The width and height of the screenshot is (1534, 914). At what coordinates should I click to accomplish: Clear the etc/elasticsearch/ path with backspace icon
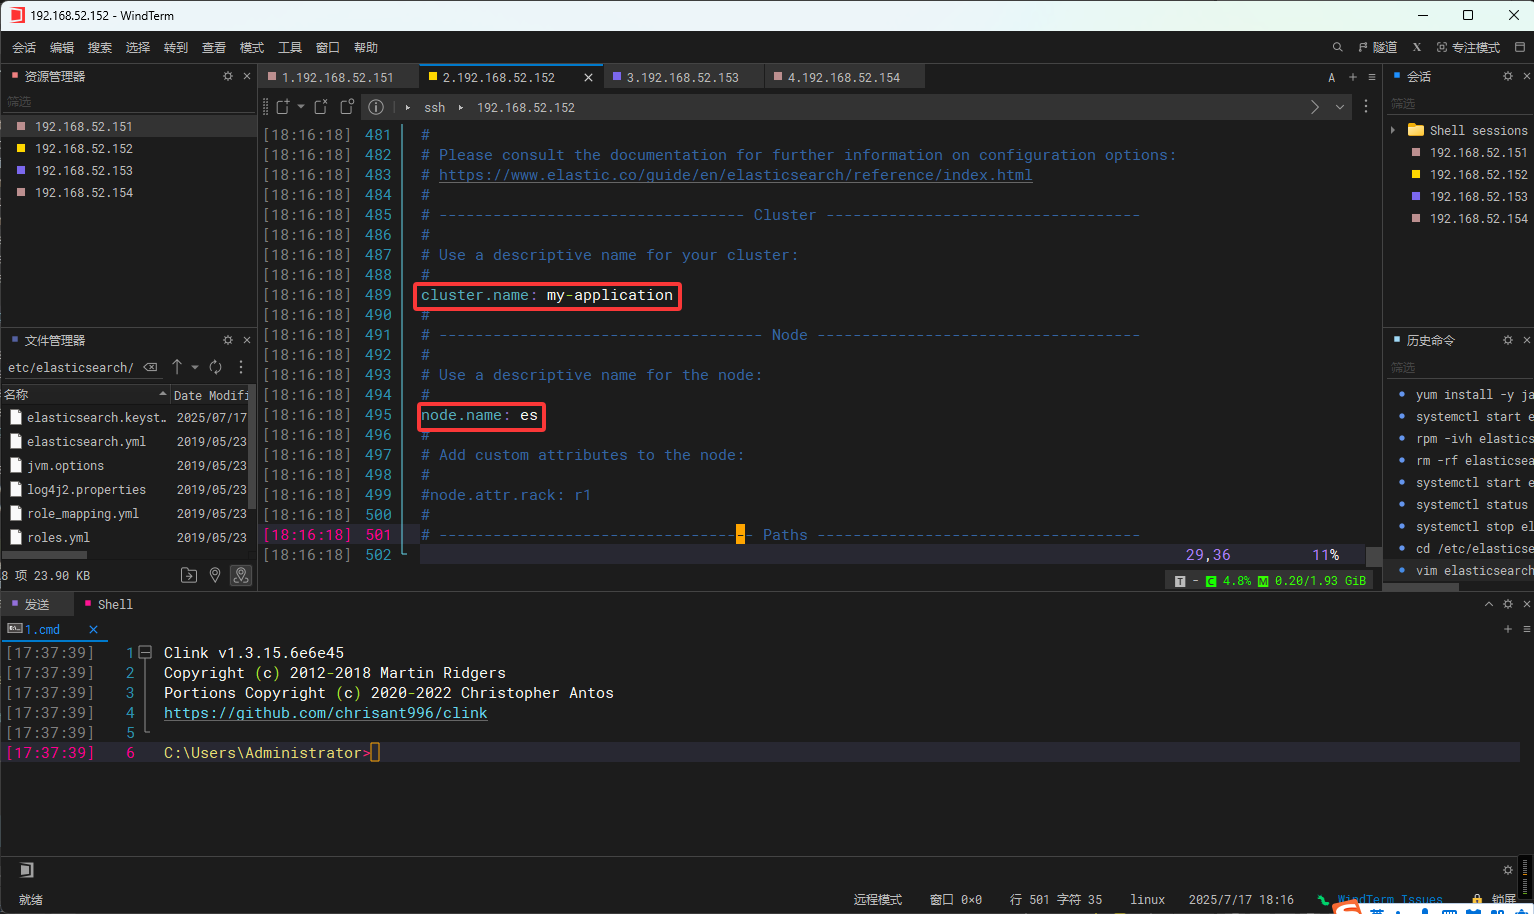click(150, 367)
